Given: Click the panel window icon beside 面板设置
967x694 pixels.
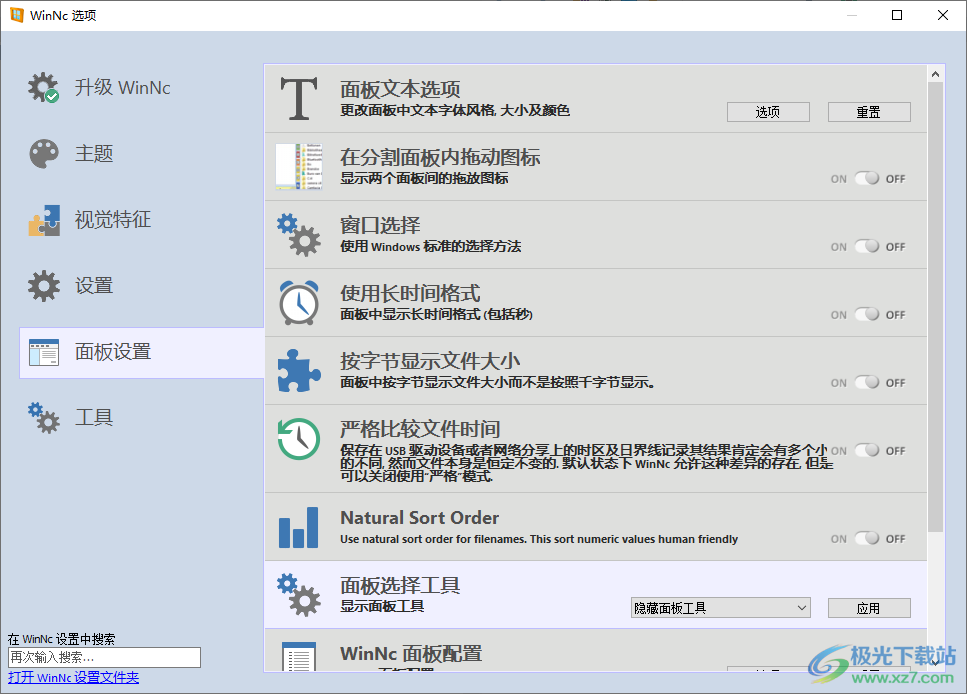Looking at the screenshot, I should pos(44,352).
